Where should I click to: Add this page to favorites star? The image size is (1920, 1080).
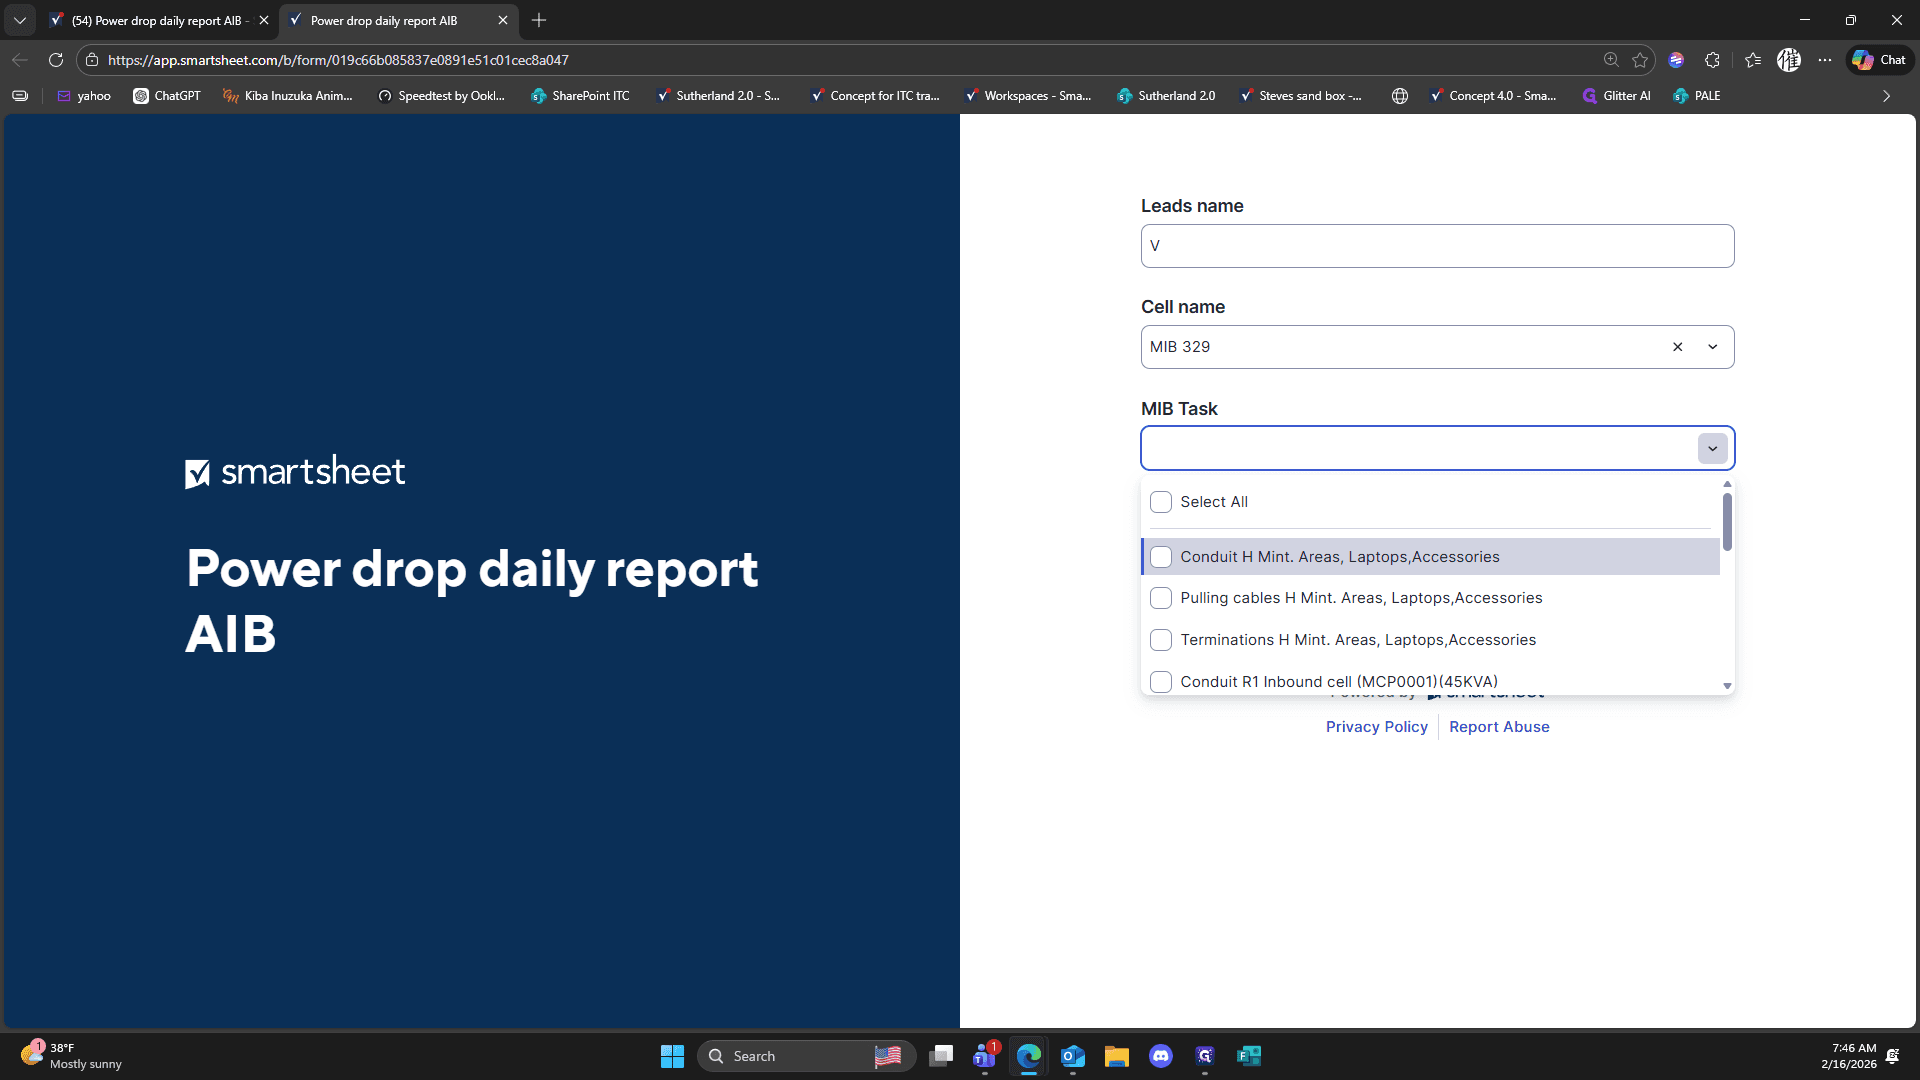[1640, 60]
